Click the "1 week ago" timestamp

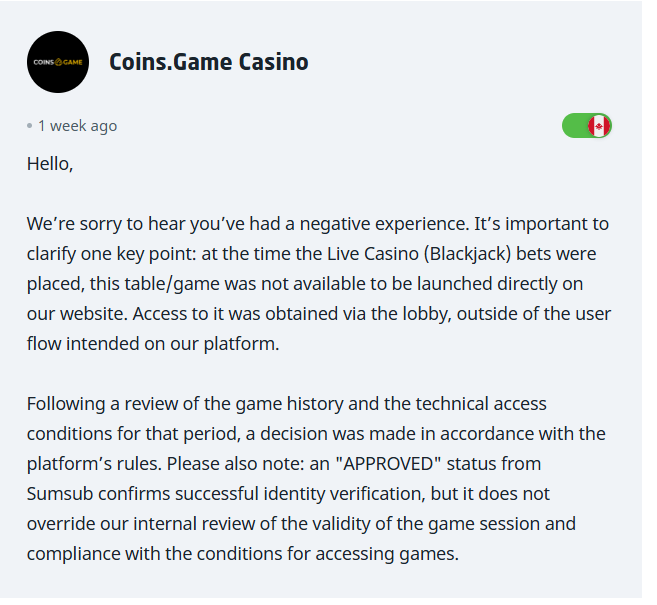point(77,126)
